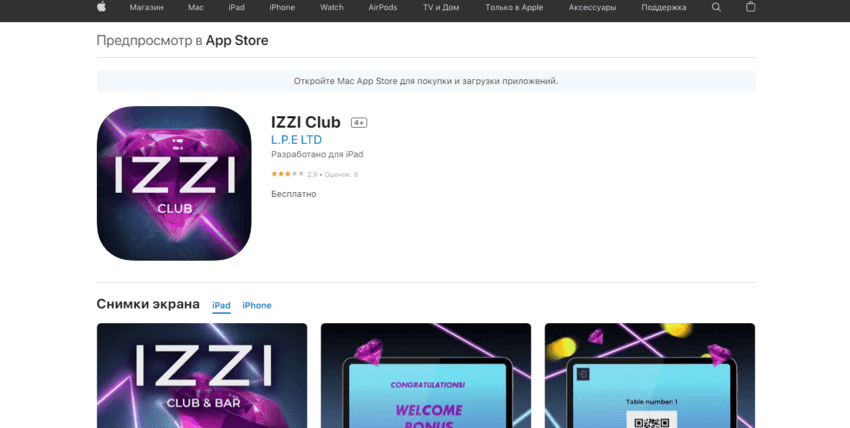Open the search magnifier icon

point(716,7)
